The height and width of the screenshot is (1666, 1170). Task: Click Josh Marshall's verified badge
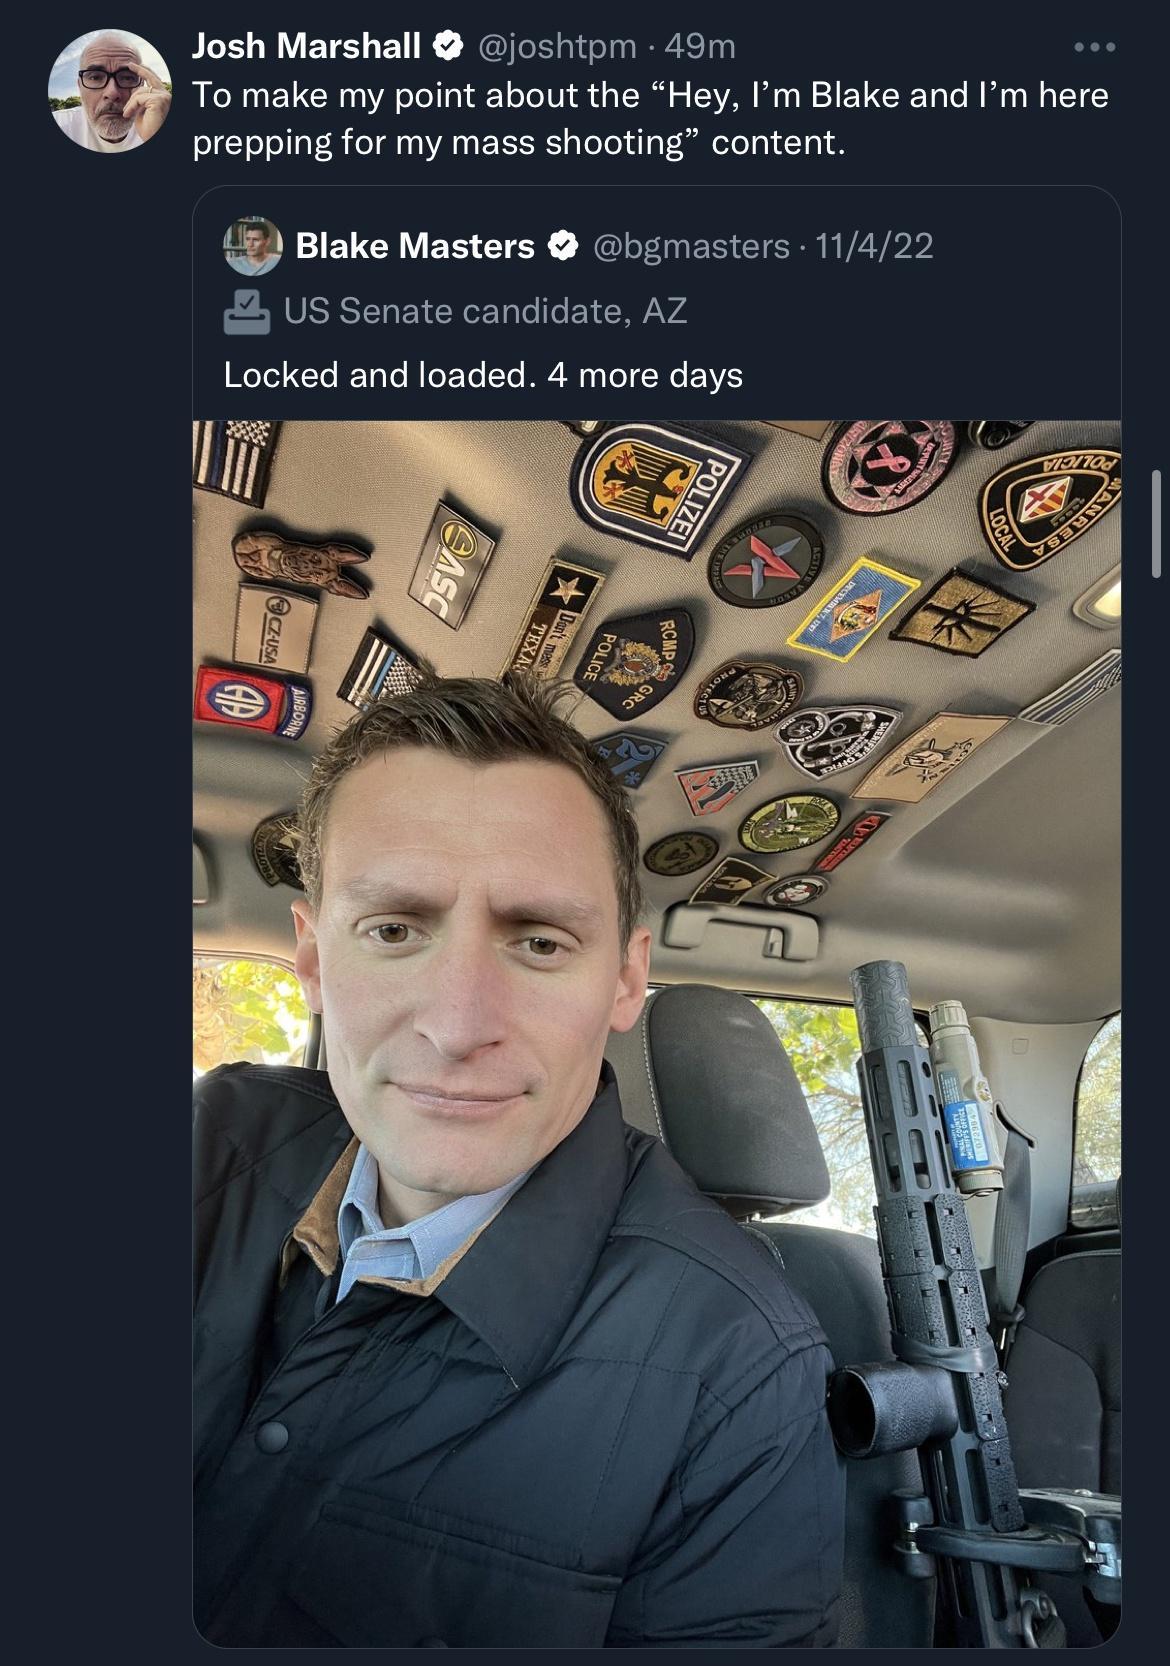pos(446,46)
